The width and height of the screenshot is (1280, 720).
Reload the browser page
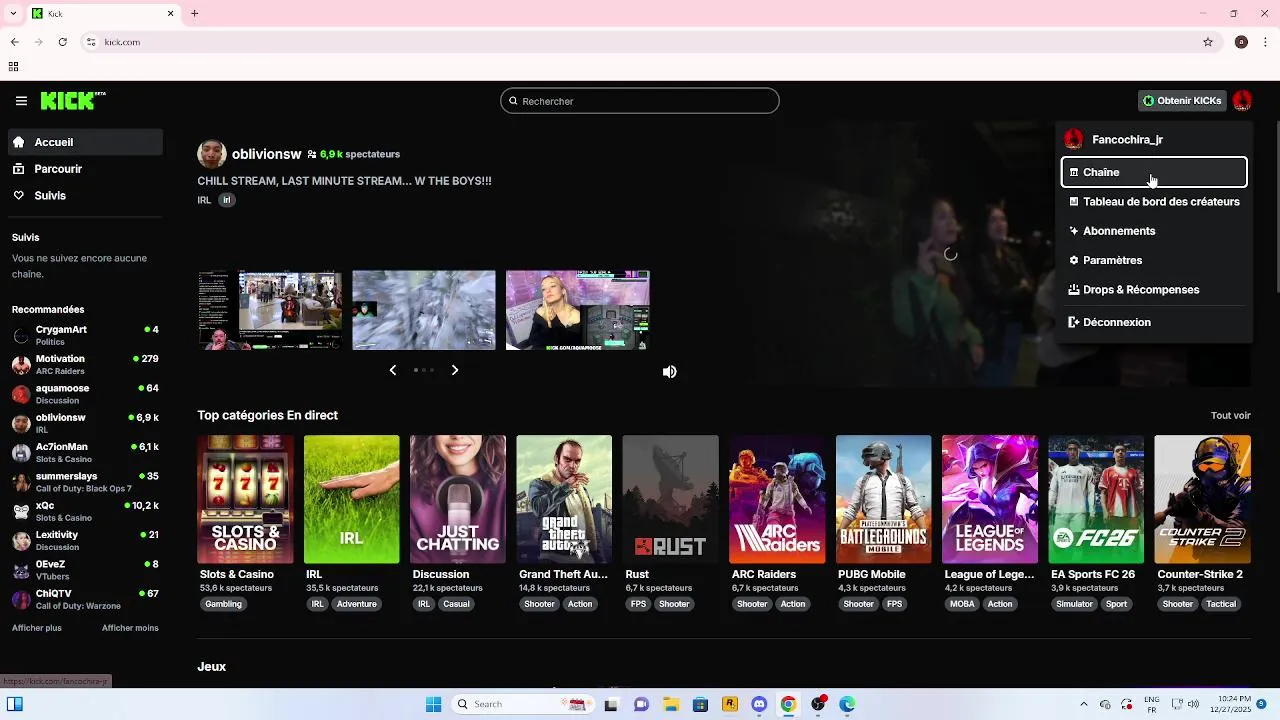[x=63, y=42]
